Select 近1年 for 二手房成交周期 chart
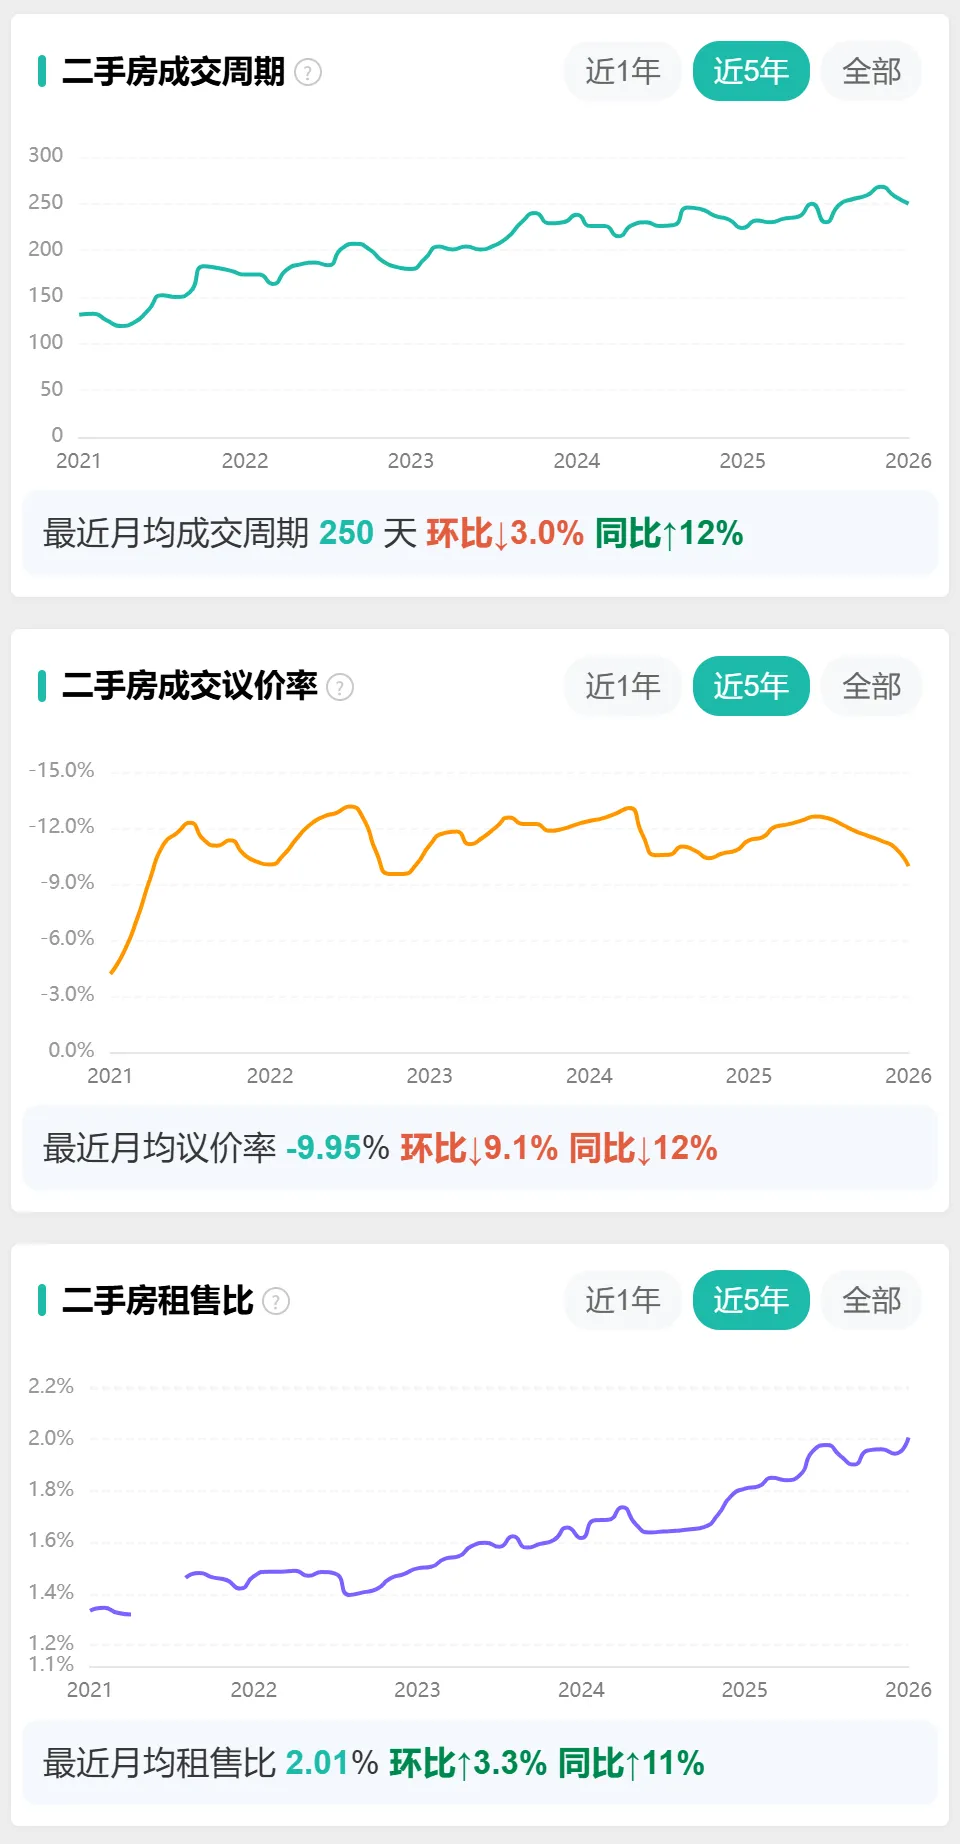 [623, 71]
